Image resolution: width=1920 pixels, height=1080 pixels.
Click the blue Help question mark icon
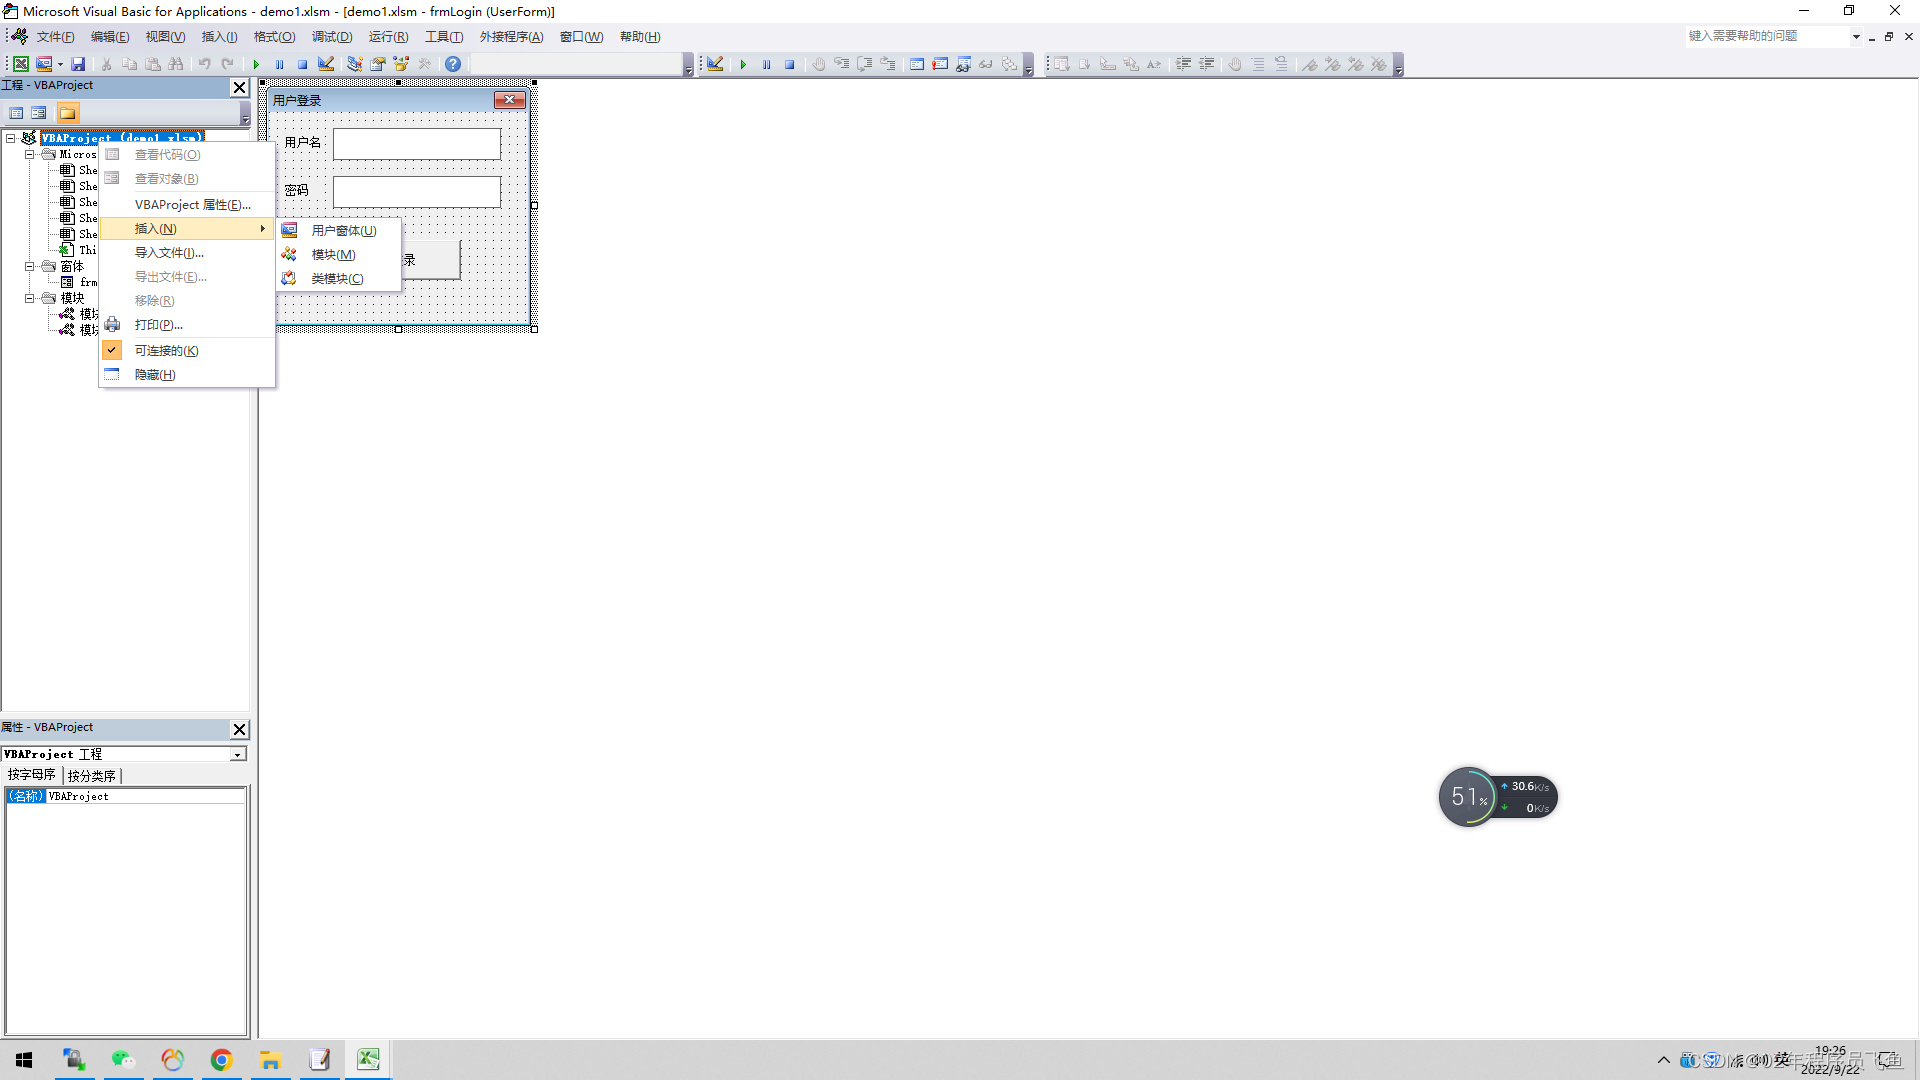click(x=453, y=64)
